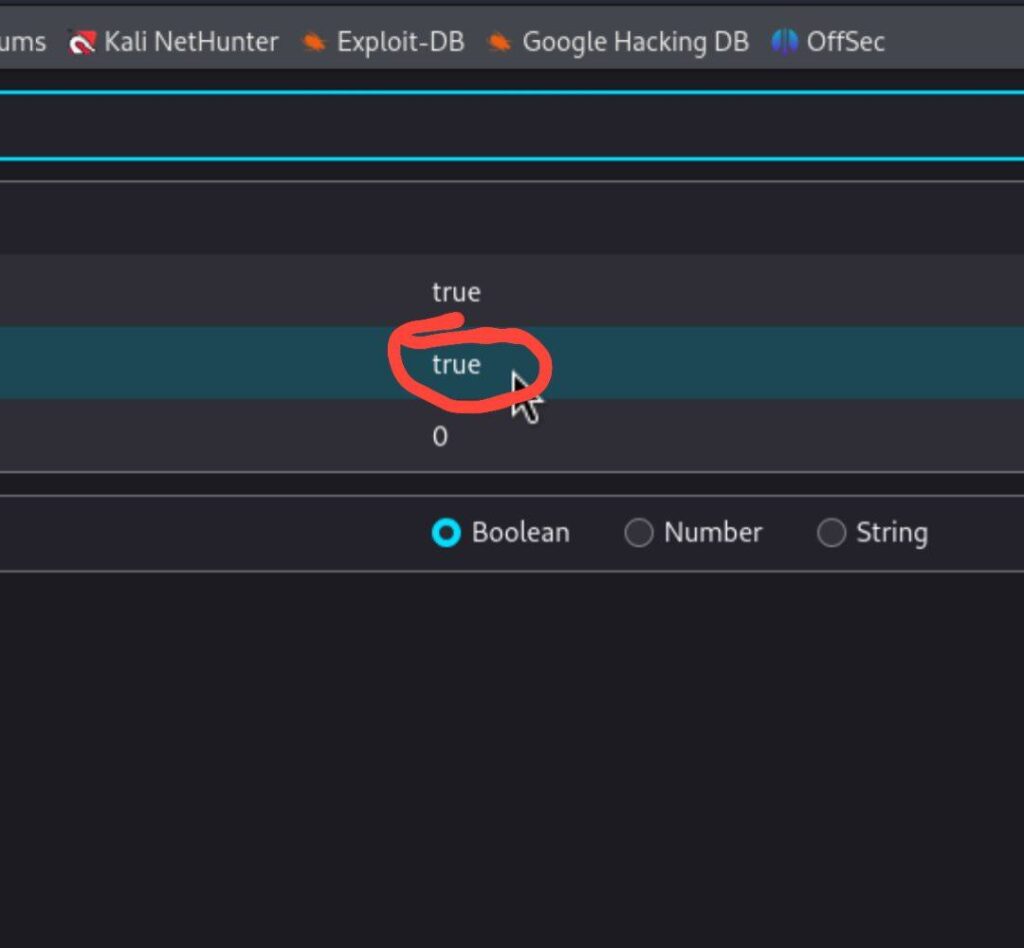Click the Exploit-DB orange bug icon
The image size is (1024, 948).
coord(314,42)
